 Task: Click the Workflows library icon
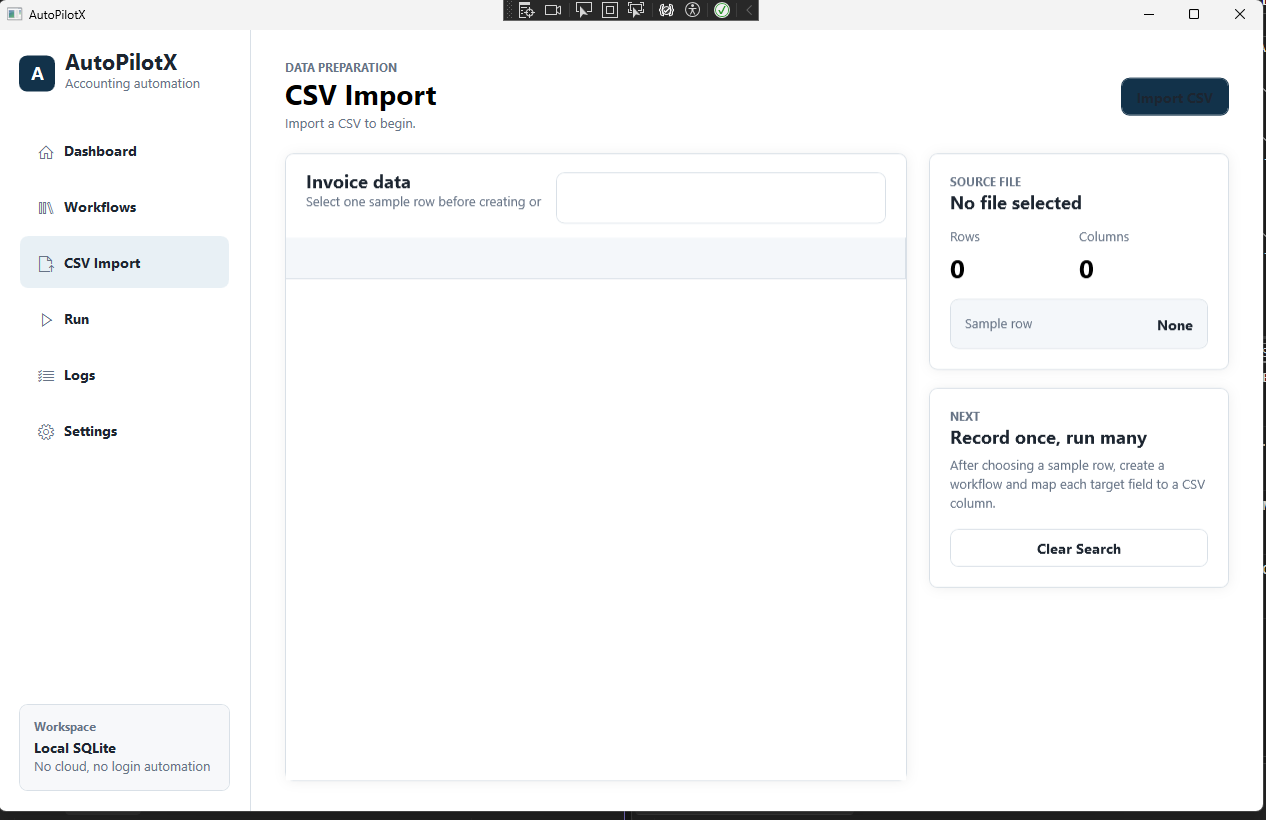46,208
